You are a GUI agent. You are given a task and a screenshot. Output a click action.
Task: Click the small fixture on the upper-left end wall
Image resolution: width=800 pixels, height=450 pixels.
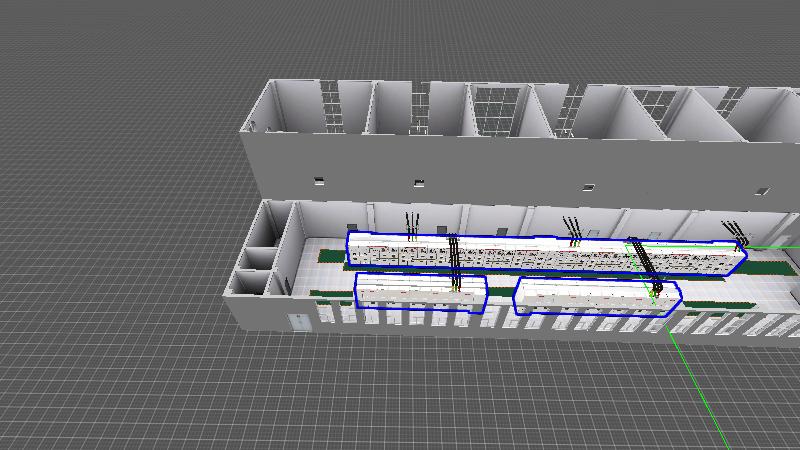coord(255,126)
